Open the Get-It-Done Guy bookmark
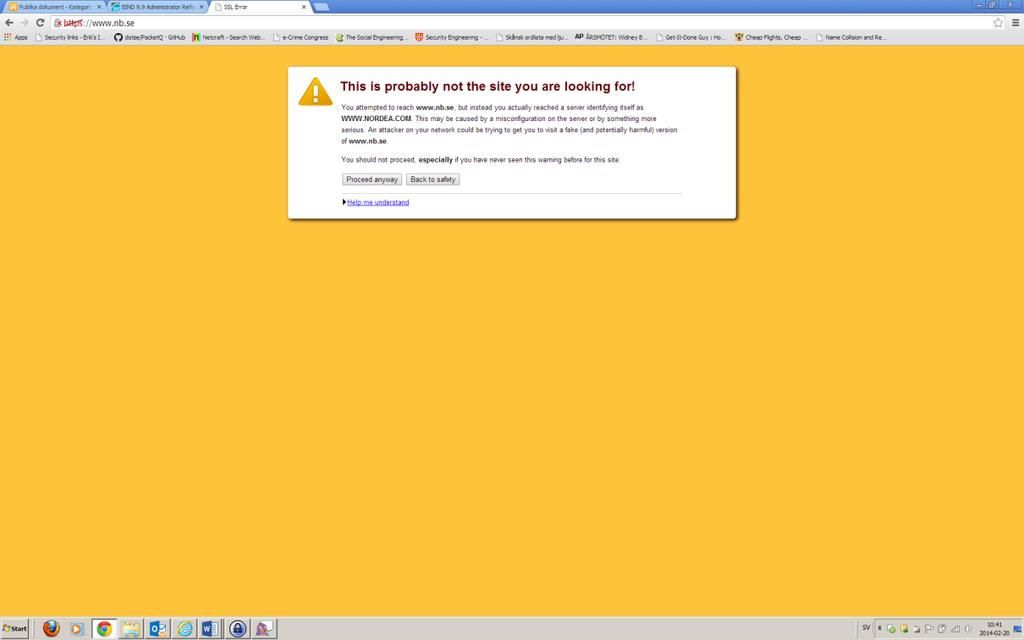The width and height of the screenshot is (1024, 640). [690, 37]
